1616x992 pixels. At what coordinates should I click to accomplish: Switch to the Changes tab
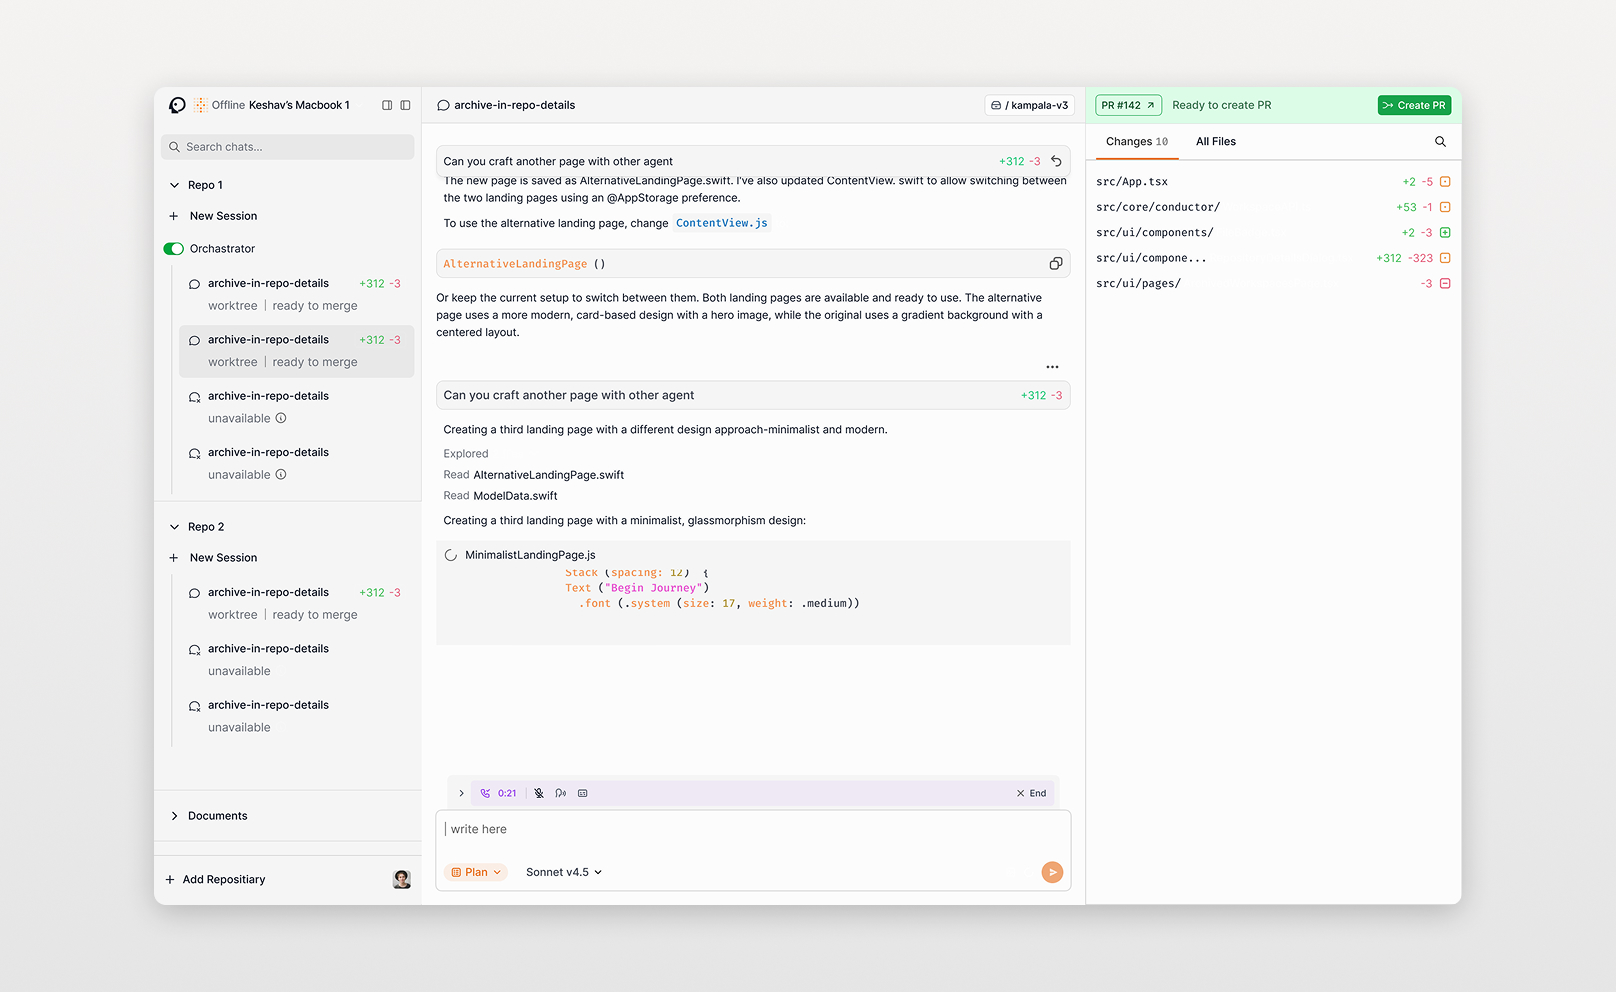pos(1137,142)
